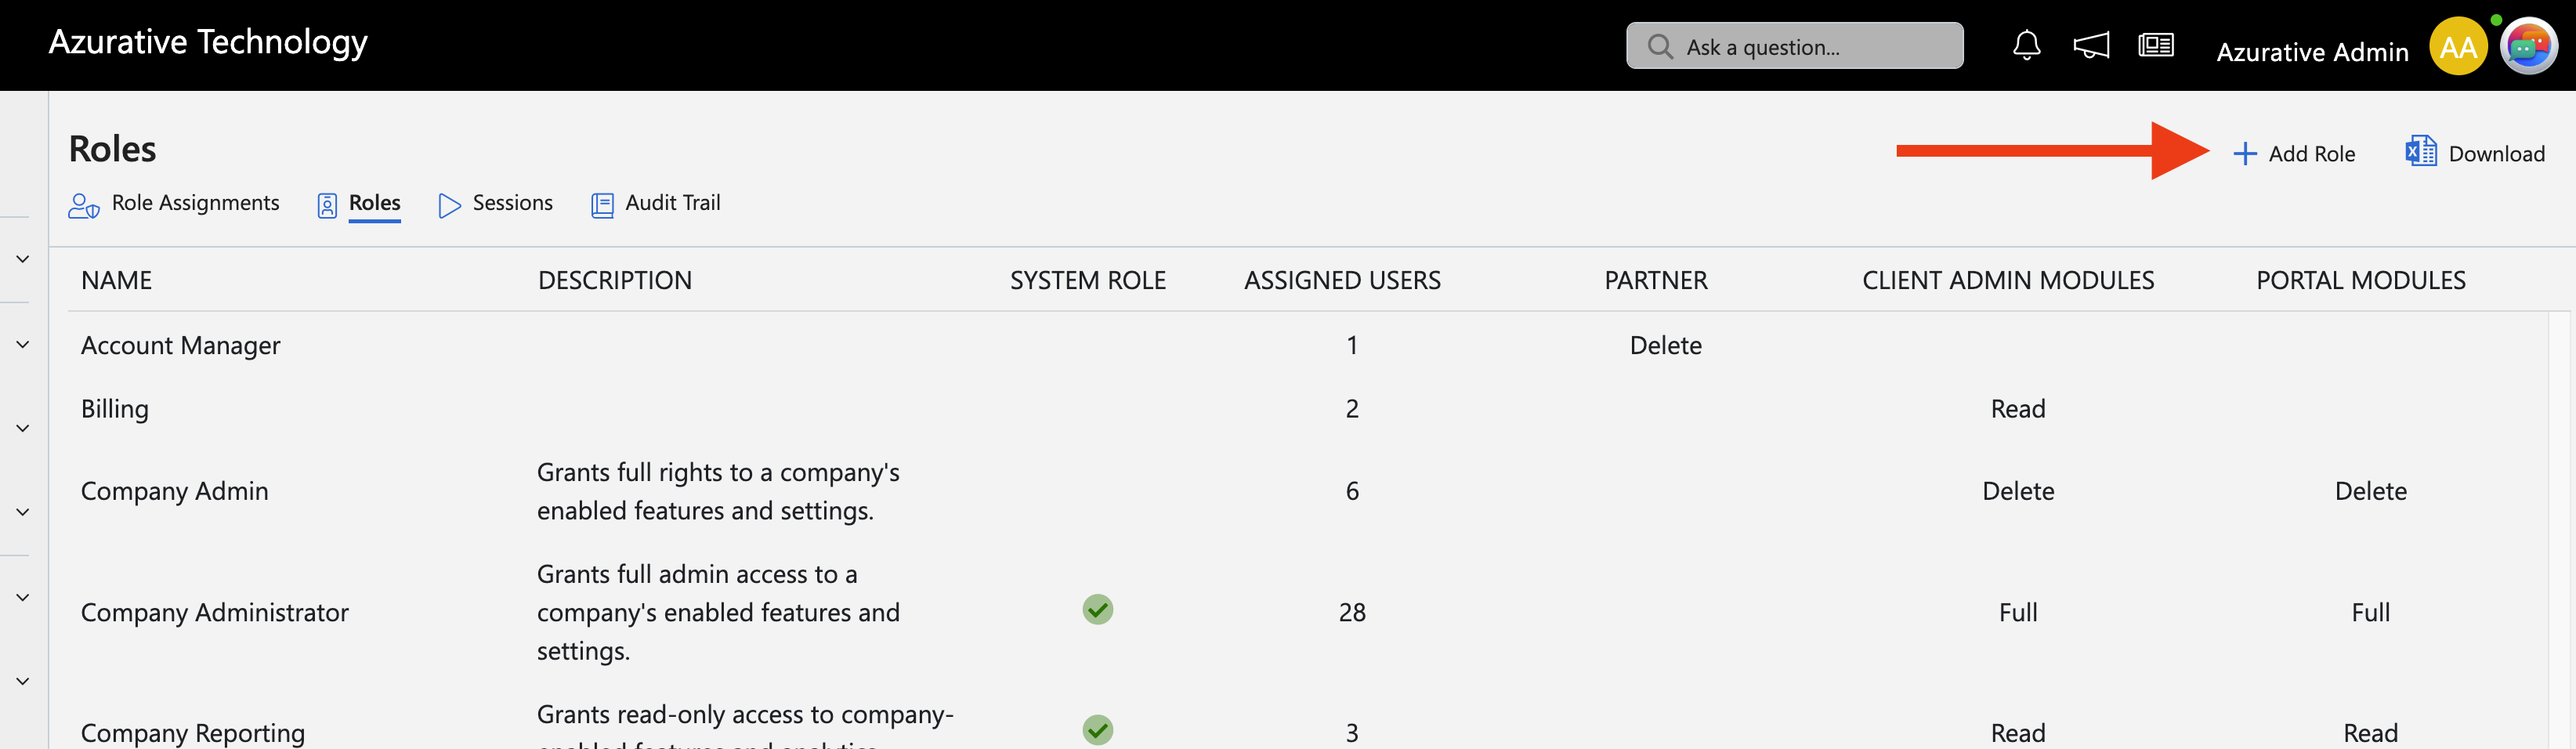Sort by NAME column header
Viewport: 2576px width, 749px height.
116,280
